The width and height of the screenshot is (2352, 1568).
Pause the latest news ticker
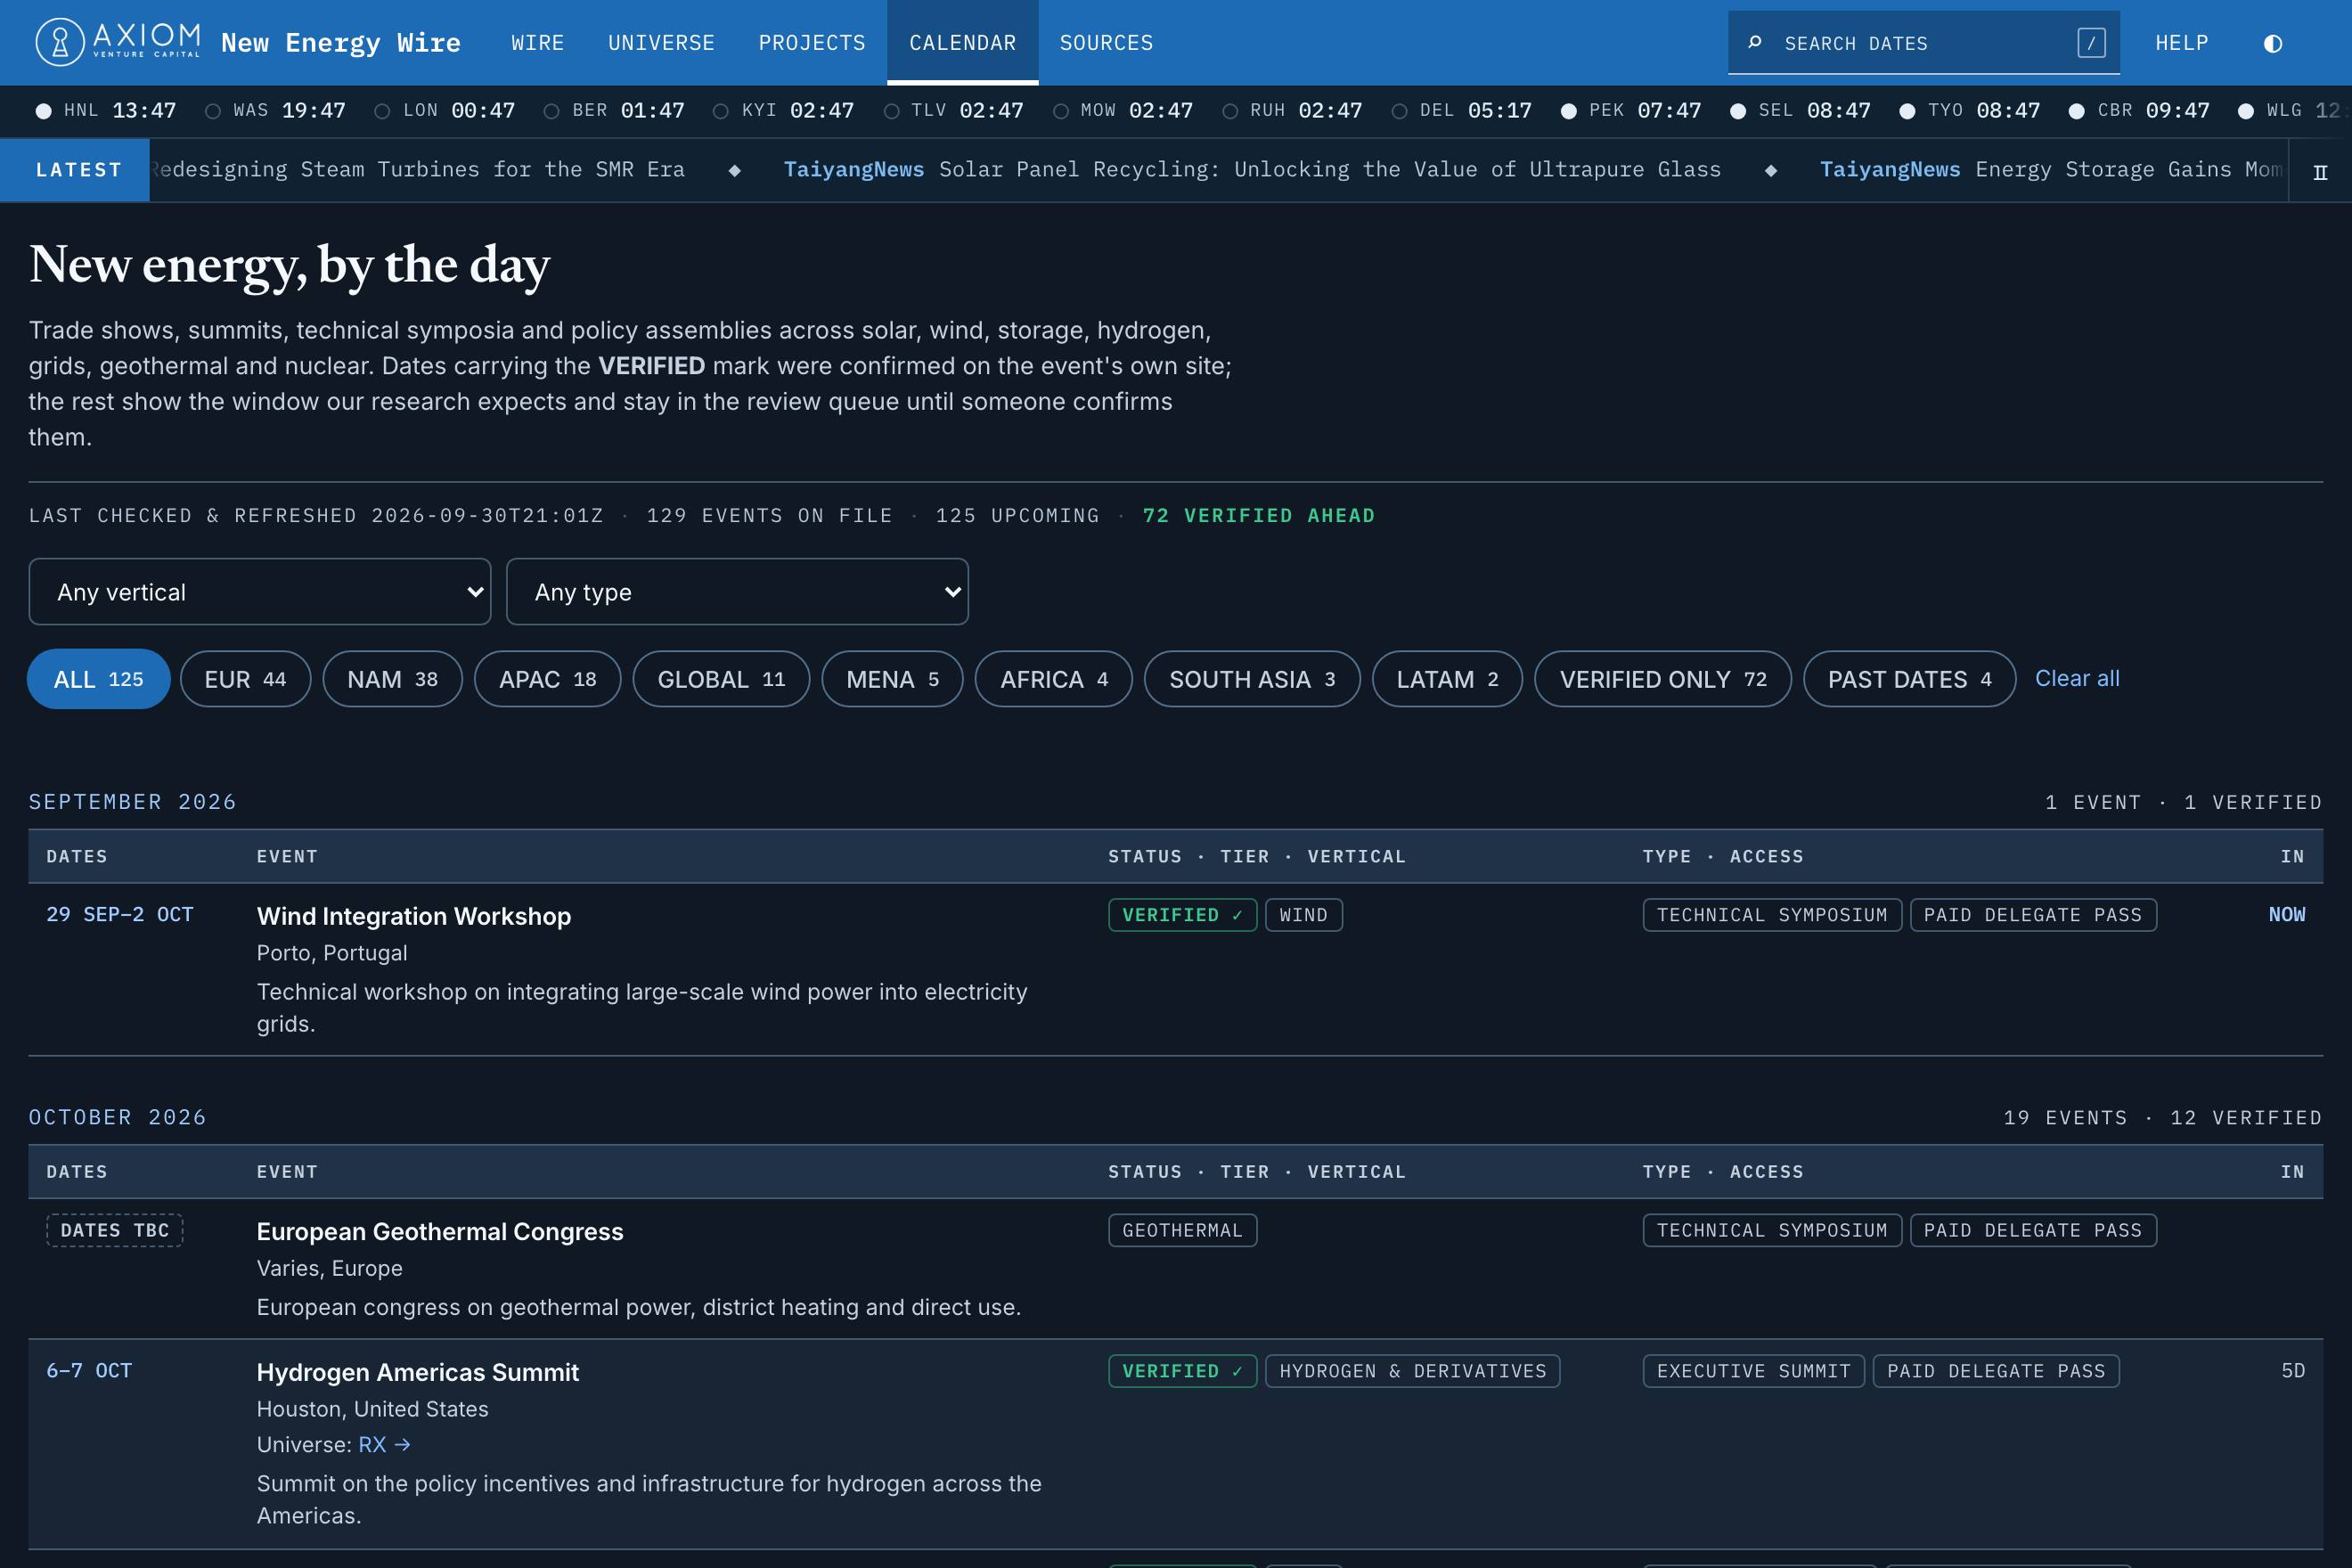[2320, 171]
